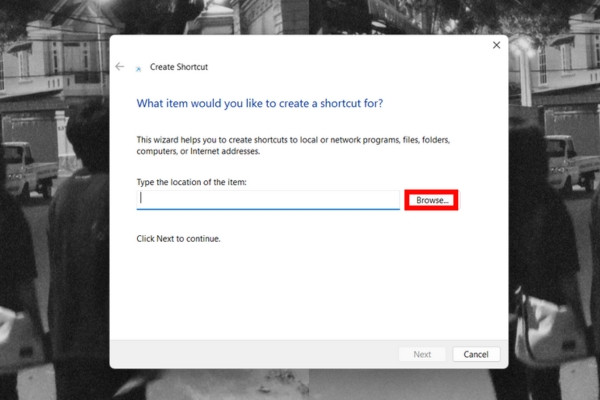Click the Next button
The image size is (600, 400).
coord(422,354)
